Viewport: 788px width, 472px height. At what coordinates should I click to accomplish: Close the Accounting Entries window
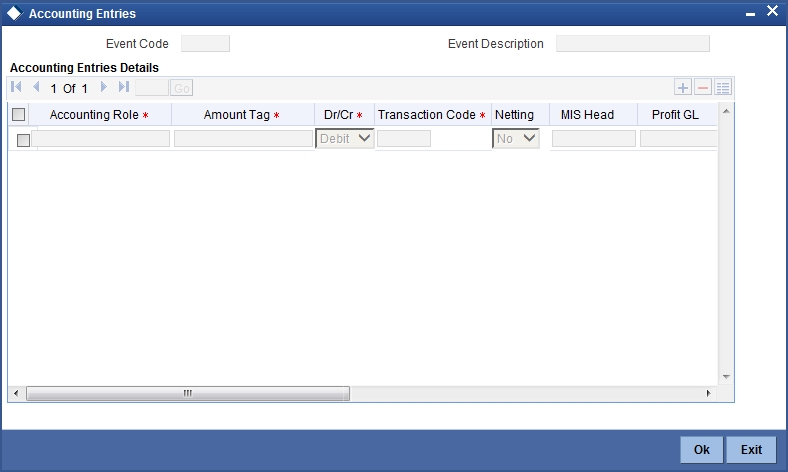point(772,11)
